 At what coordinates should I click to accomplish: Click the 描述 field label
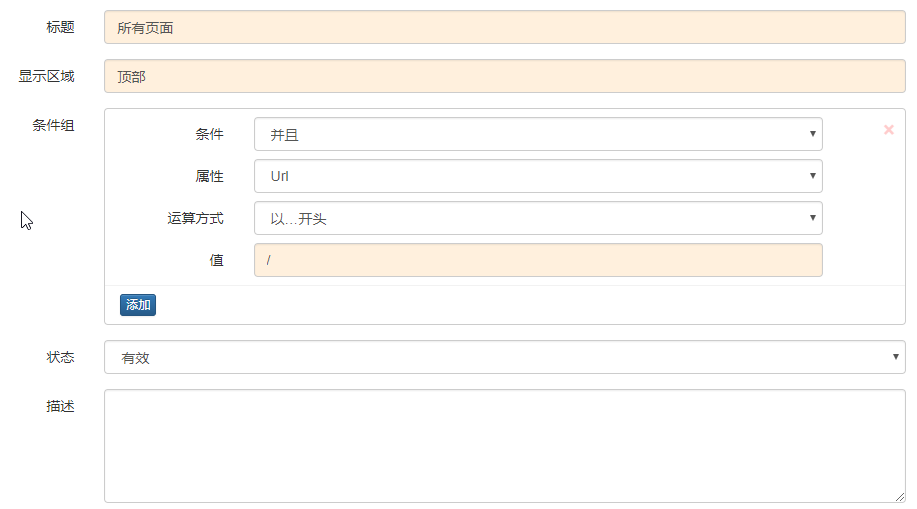(x=60, y=406)
